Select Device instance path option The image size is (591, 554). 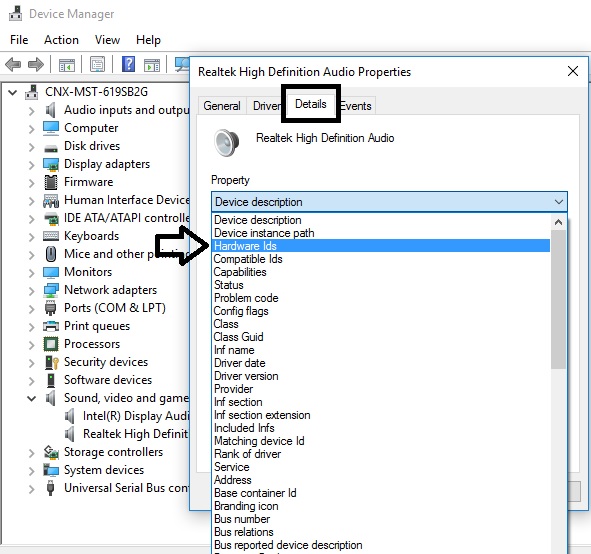coord(381,233)
